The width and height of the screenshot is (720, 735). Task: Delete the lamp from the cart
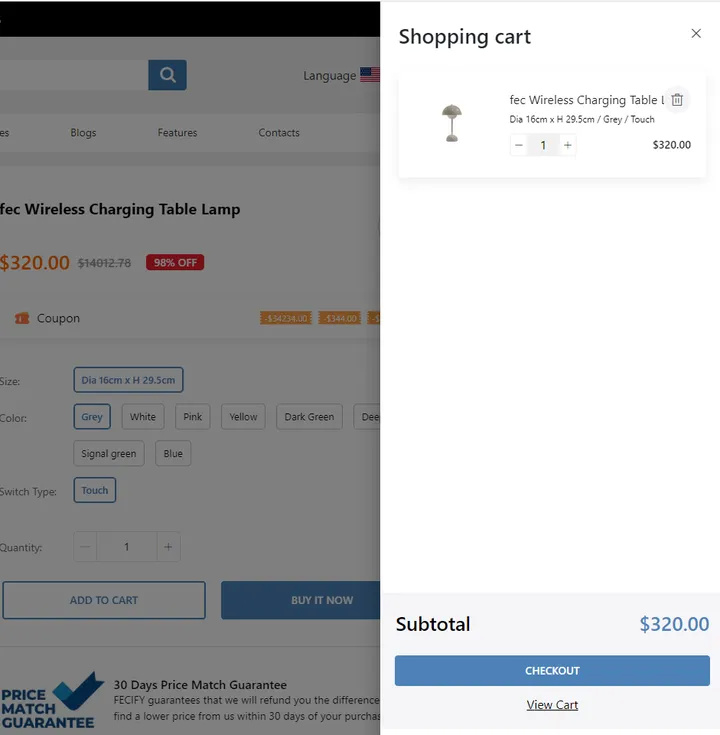(x=677, y=100)
